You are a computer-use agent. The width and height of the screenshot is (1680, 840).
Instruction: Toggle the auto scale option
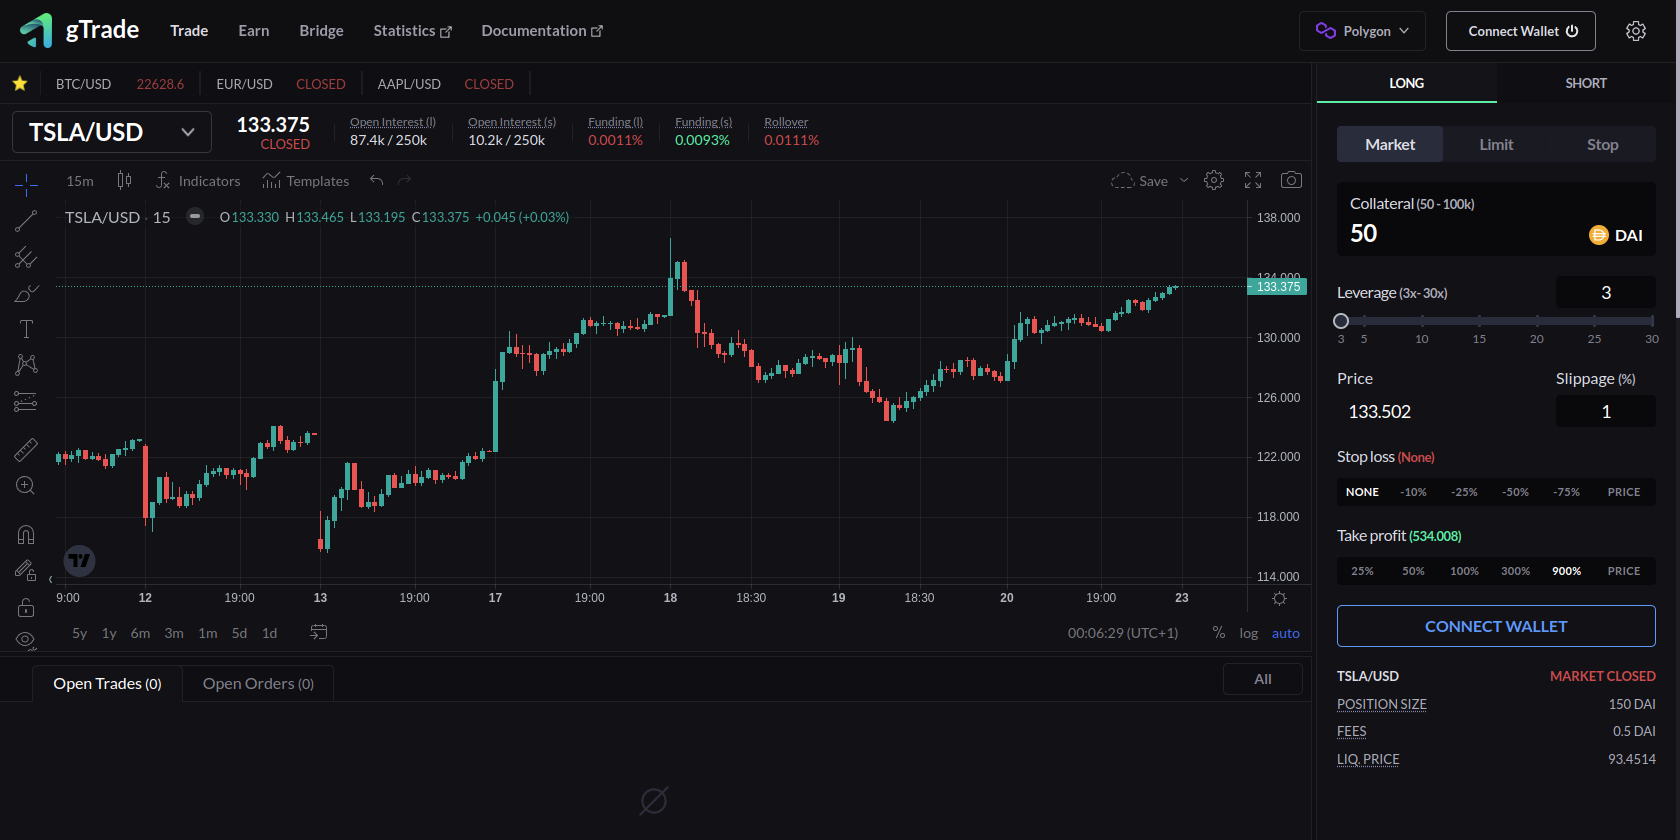1286,633
